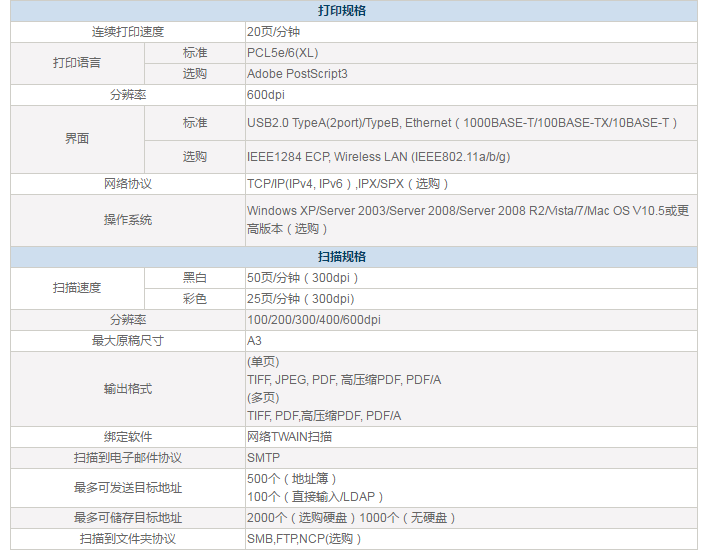Screen dimensions: 706x550
Task: Click 100个（直接输入/LDAP） line
Action: [x=315, y=497]
